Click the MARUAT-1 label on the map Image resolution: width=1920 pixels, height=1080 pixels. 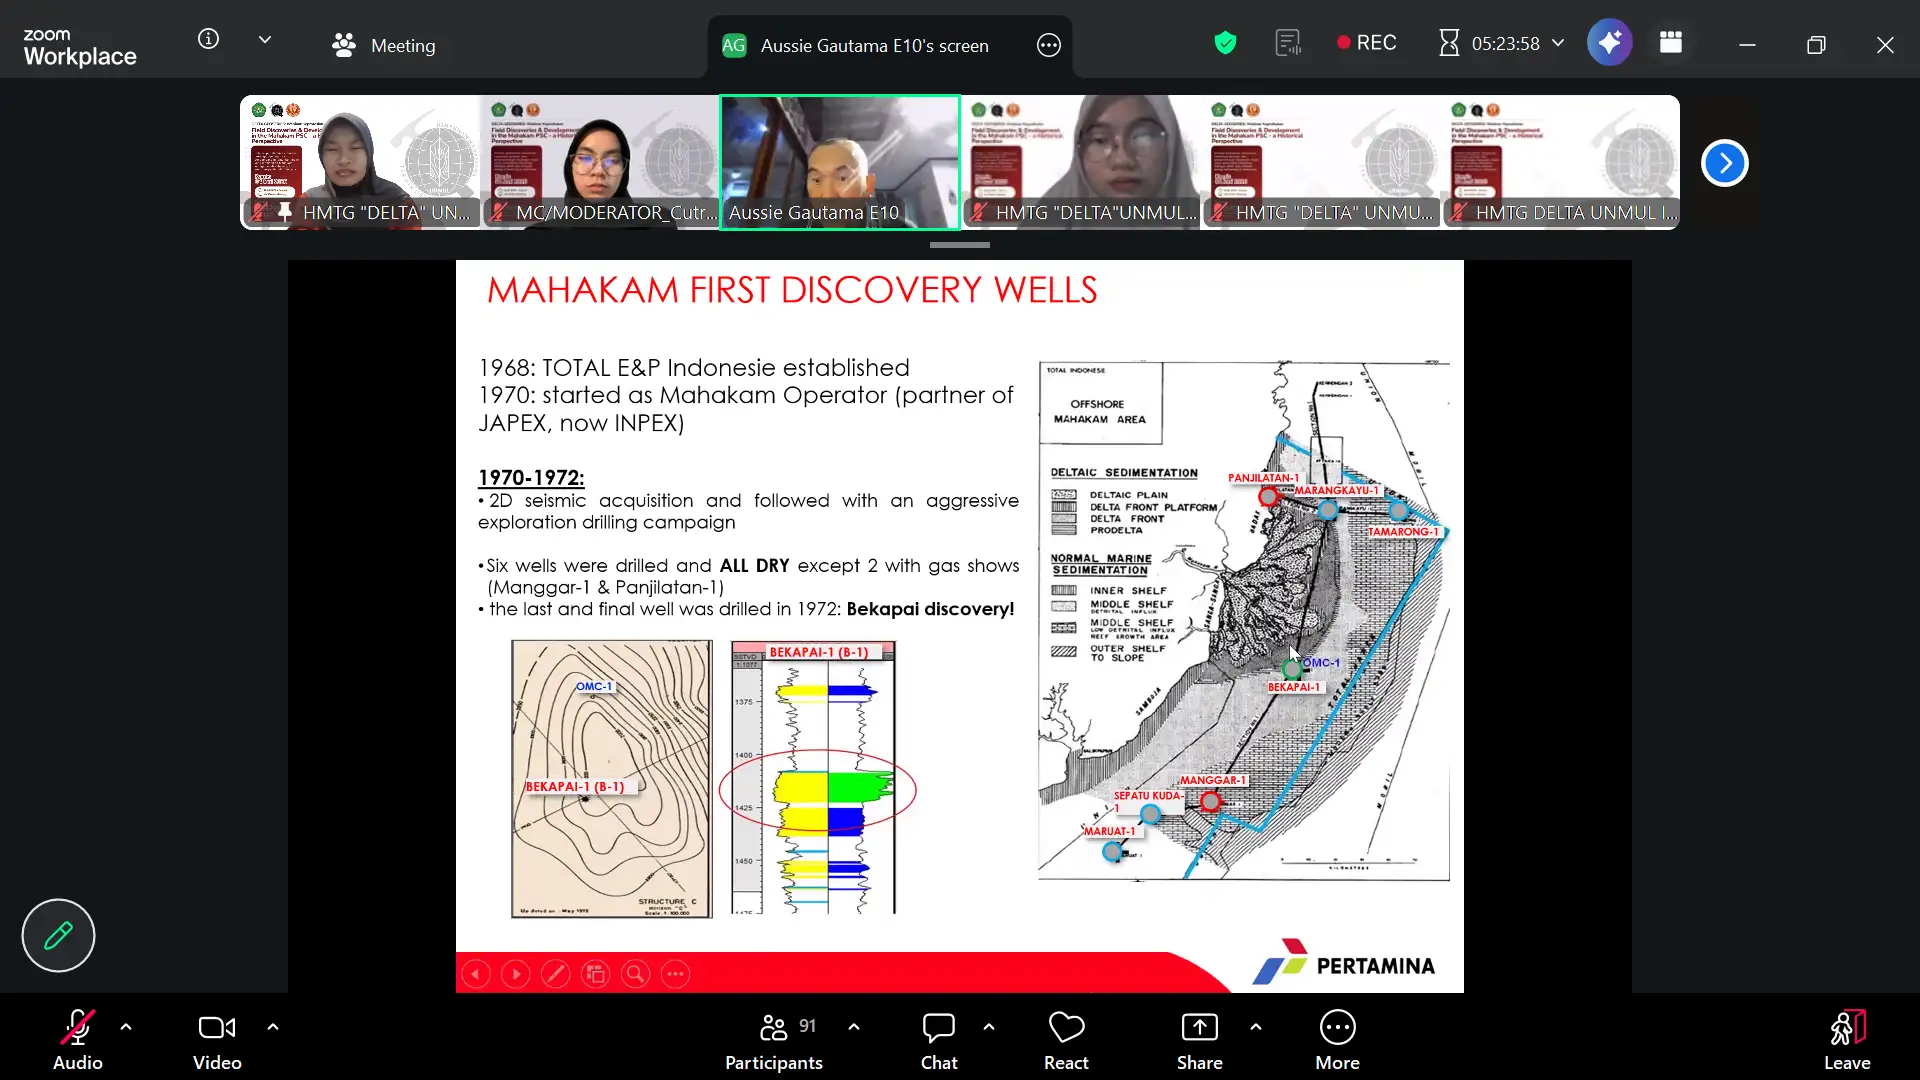click(x=1110, y=831)
